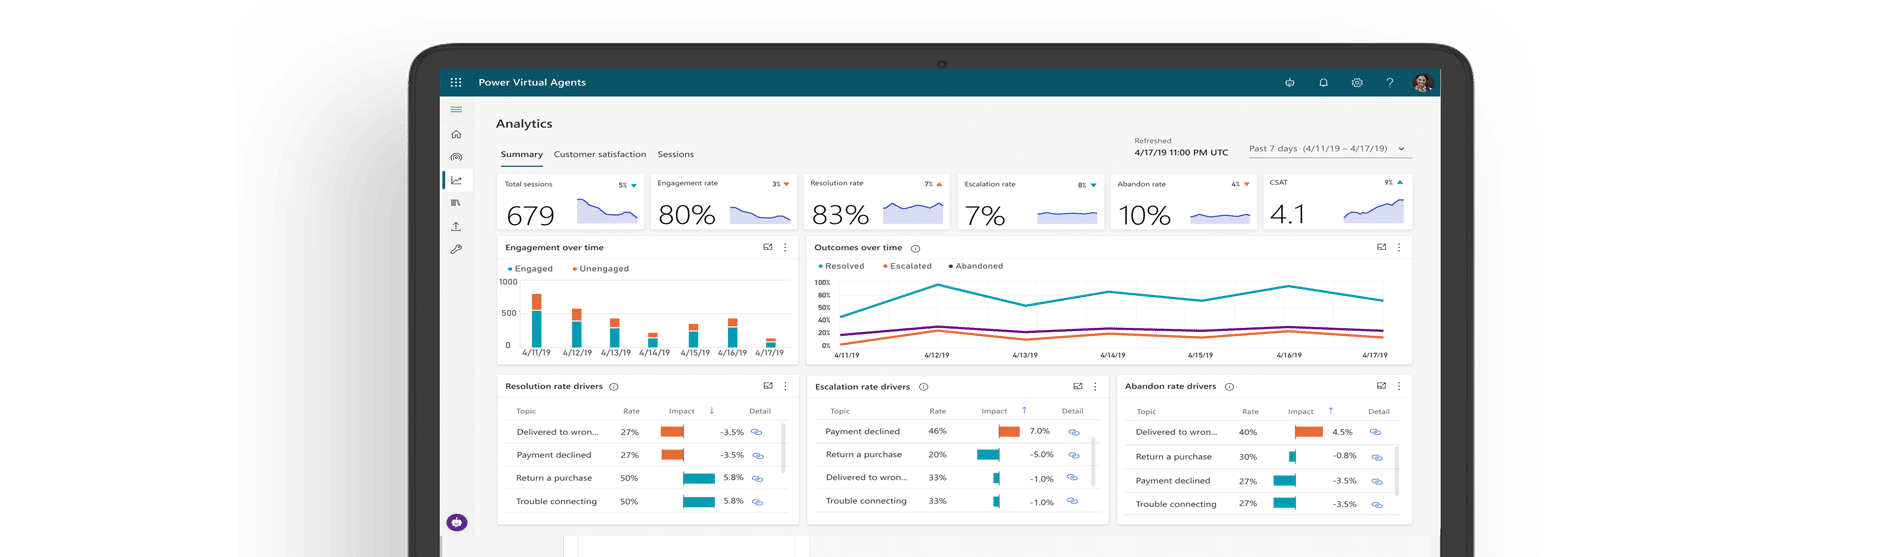Open Analytics icon in sidebar
The height and width of the screenshot is (557, 1900).
pos(456,180)
